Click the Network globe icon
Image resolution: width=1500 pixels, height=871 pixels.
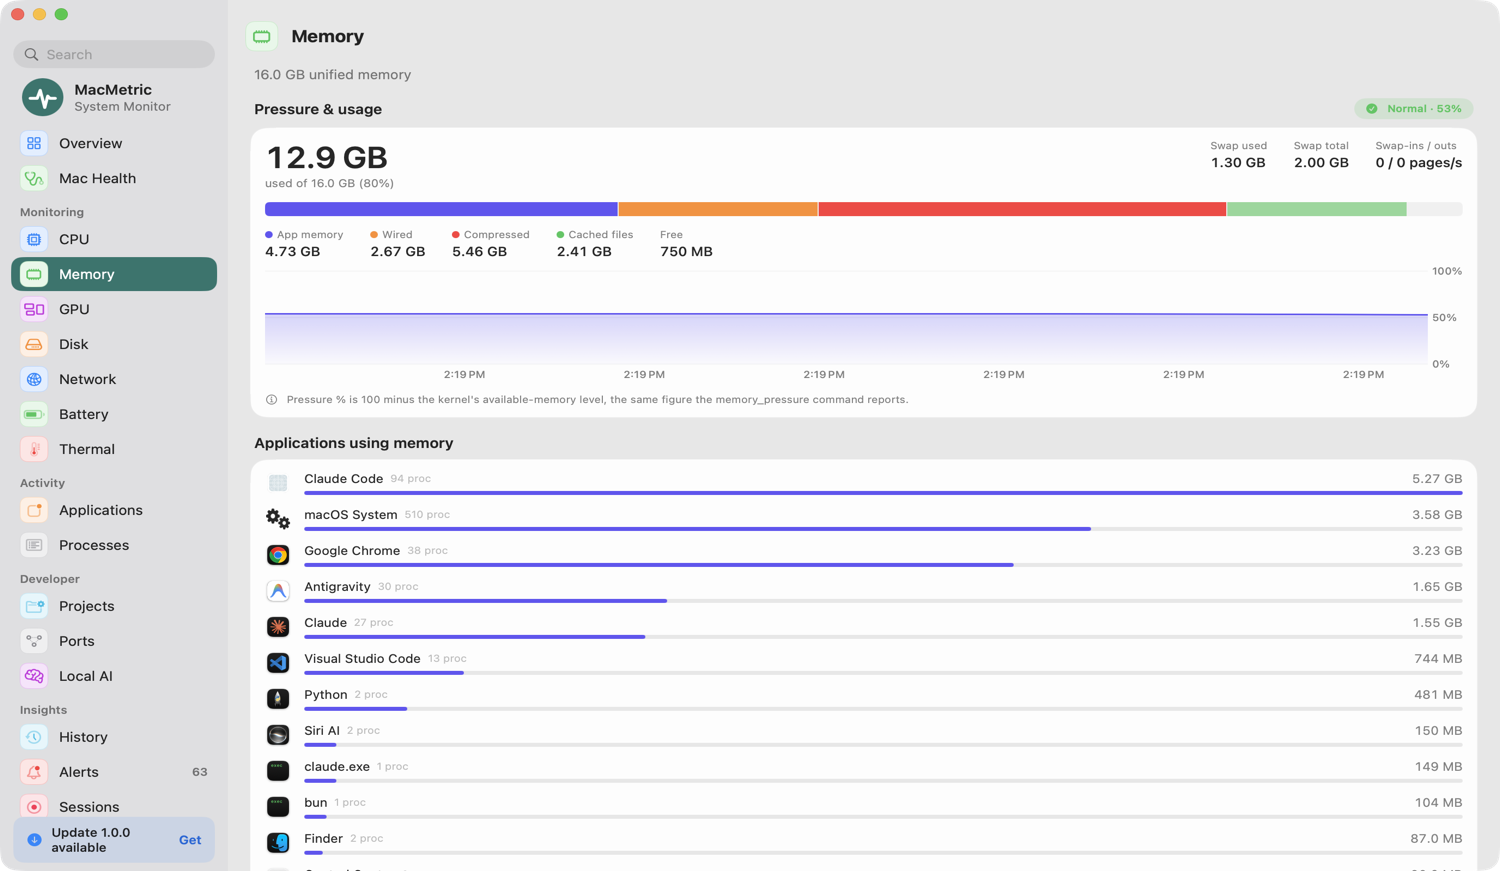[34, 380]
